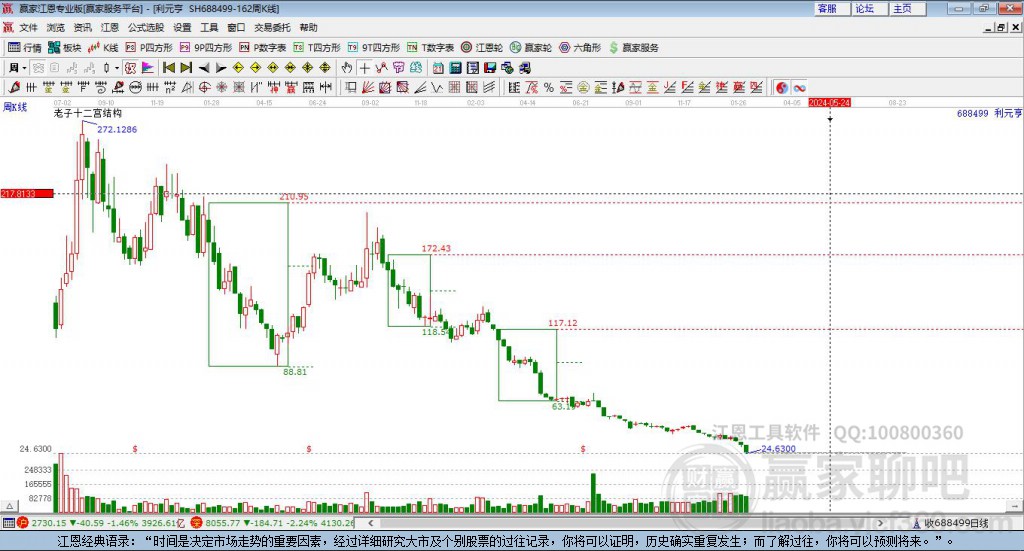Open the 公式选股 menu
This screenshot has width=1024, height=551.
(x=146, y=27)
